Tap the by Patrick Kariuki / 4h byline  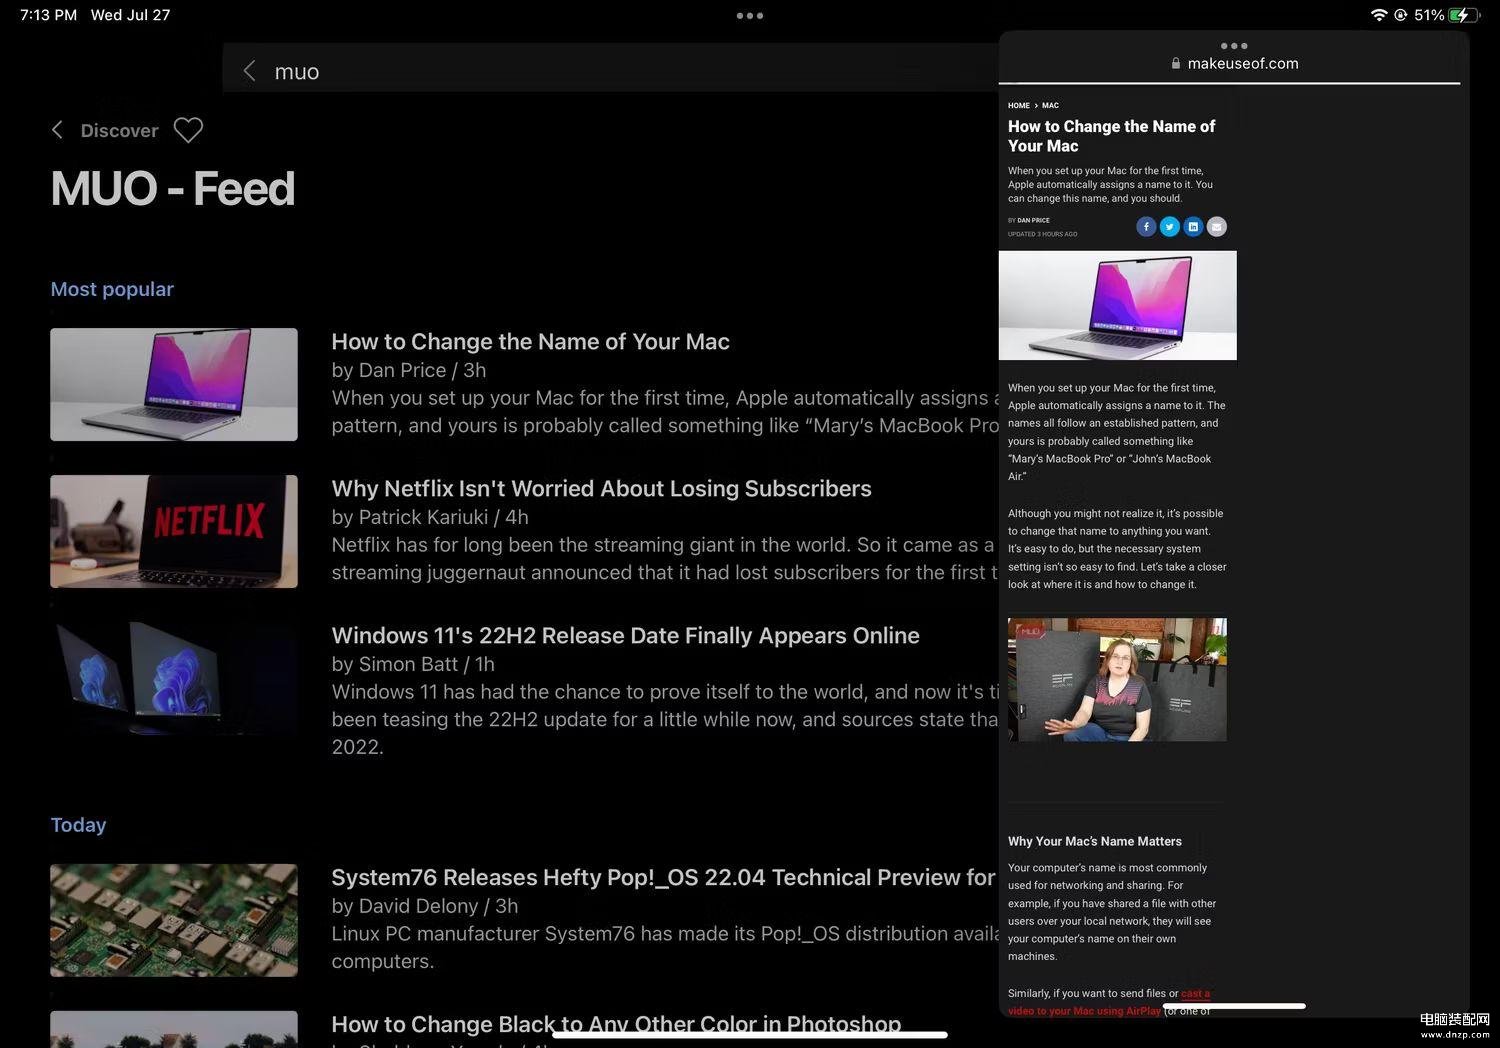[x=430, y=517]
